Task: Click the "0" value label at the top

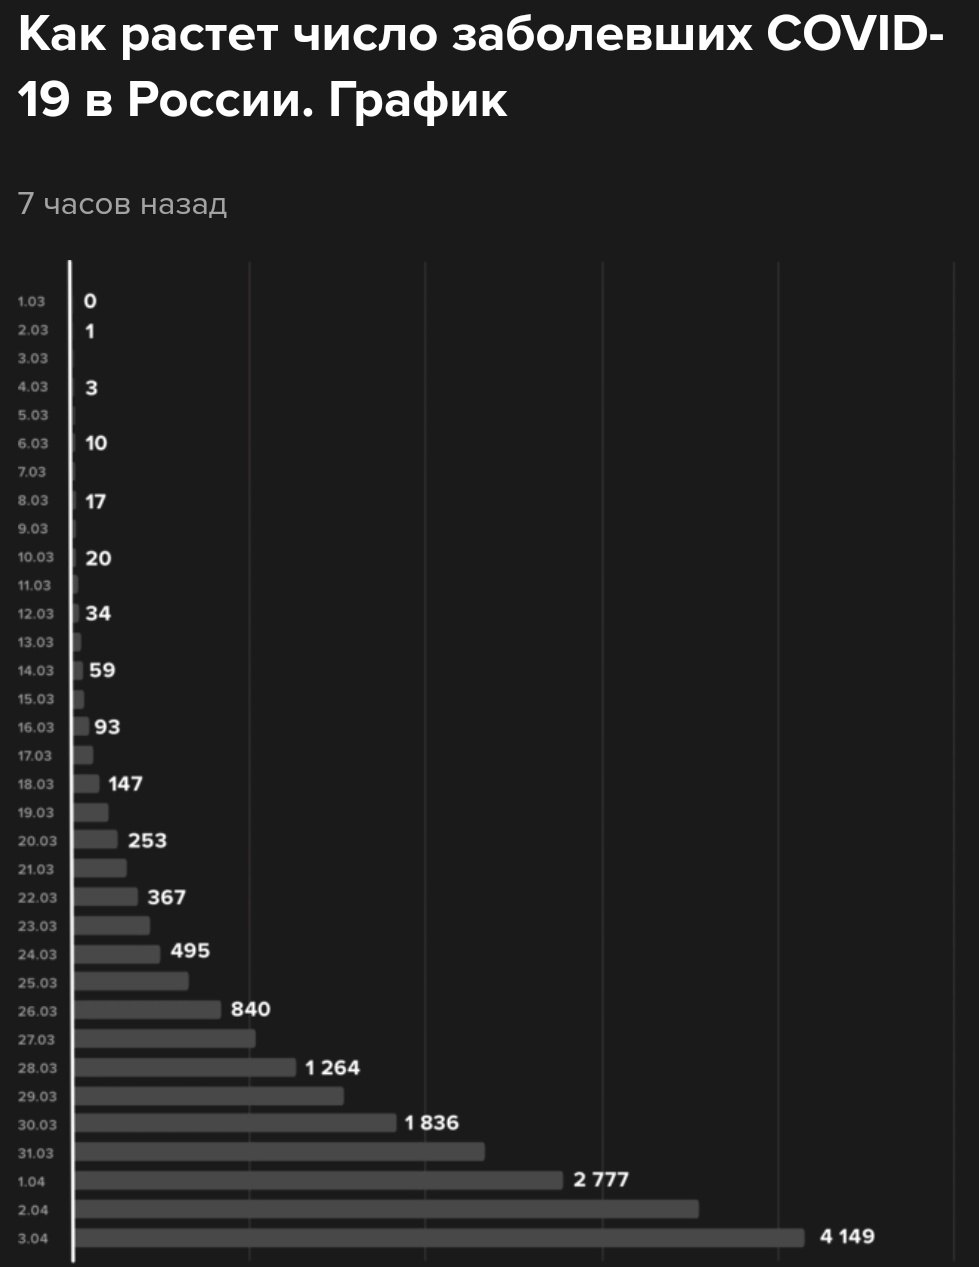Action: pyautogui.click(x=90, y=301)
